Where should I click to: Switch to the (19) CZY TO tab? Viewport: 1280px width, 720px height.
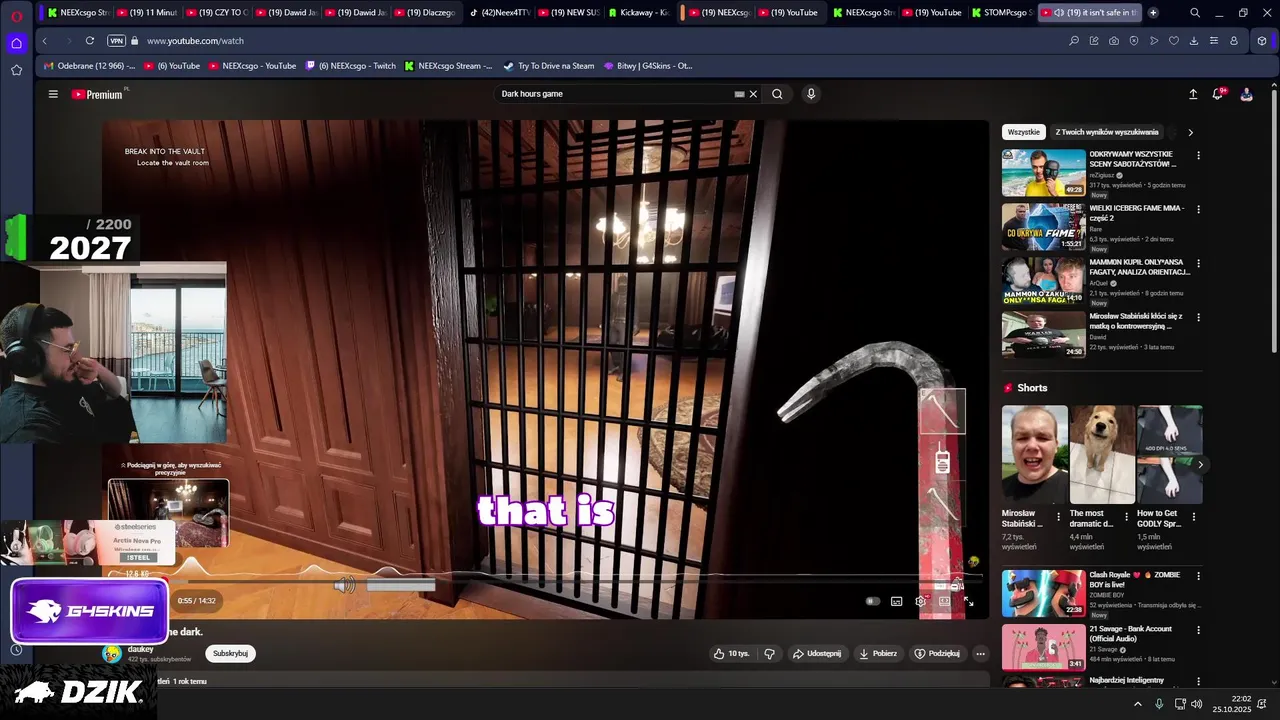(x=219, y=13)
